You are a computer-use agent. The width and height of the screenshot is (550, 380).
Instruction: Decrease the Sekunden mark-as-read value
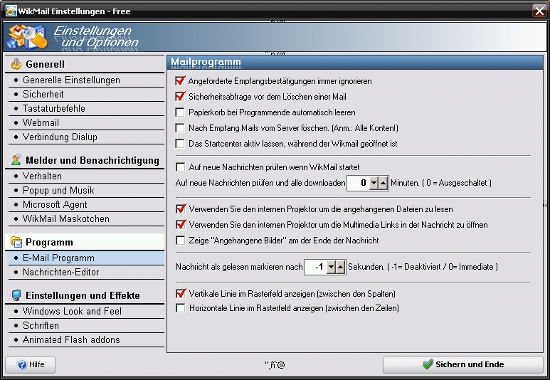click(x=331, y=267)
